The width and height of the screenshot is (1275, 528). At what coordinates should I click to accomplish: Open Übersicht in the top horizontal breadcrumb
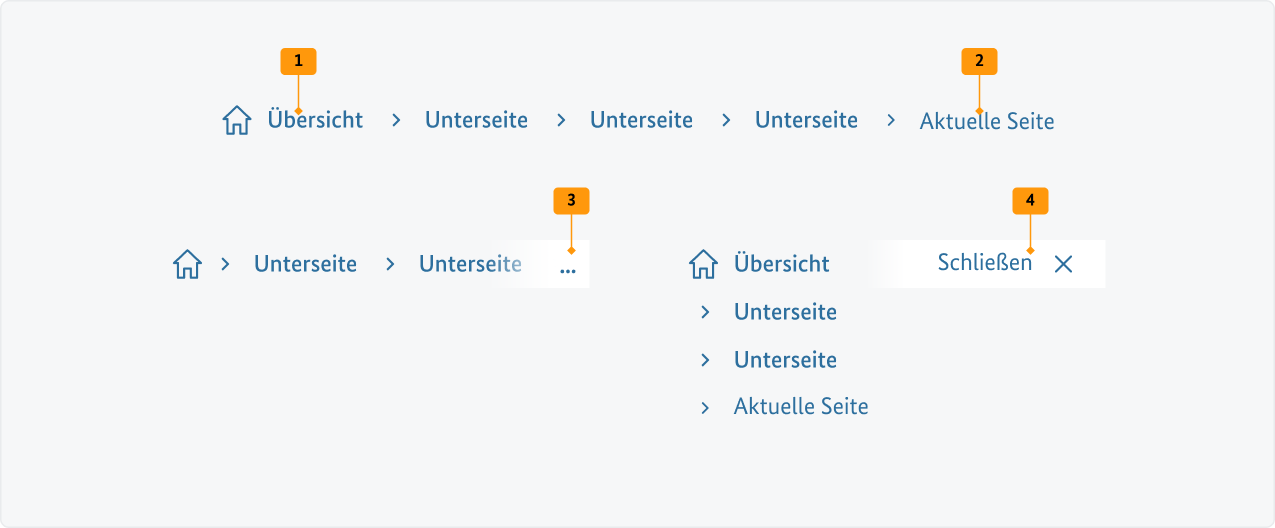point(315,121)
